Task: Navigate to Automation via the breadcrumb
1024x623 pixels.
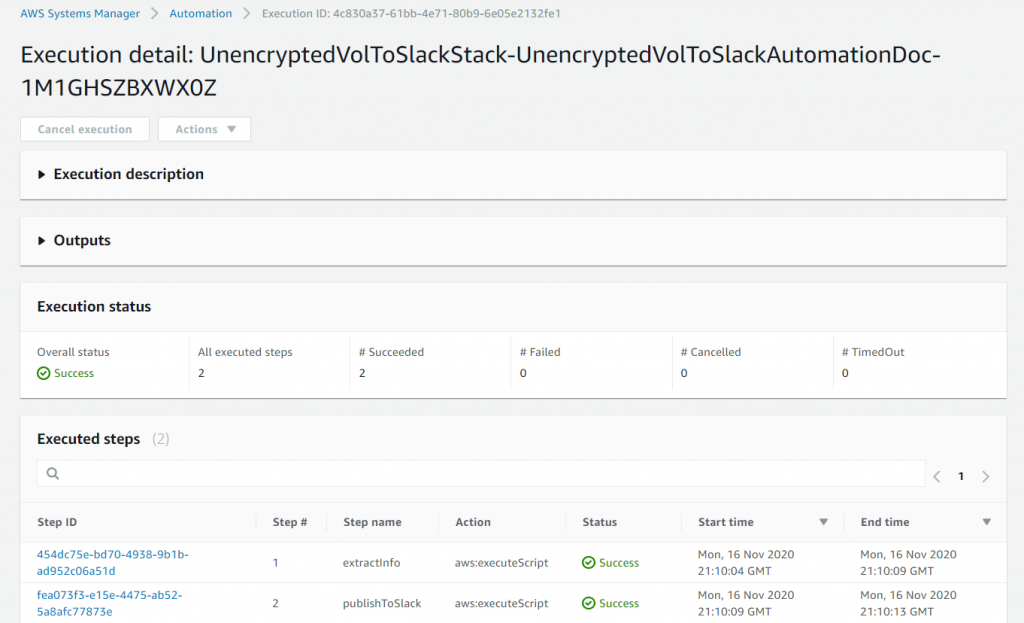Action: pos(200,13)
